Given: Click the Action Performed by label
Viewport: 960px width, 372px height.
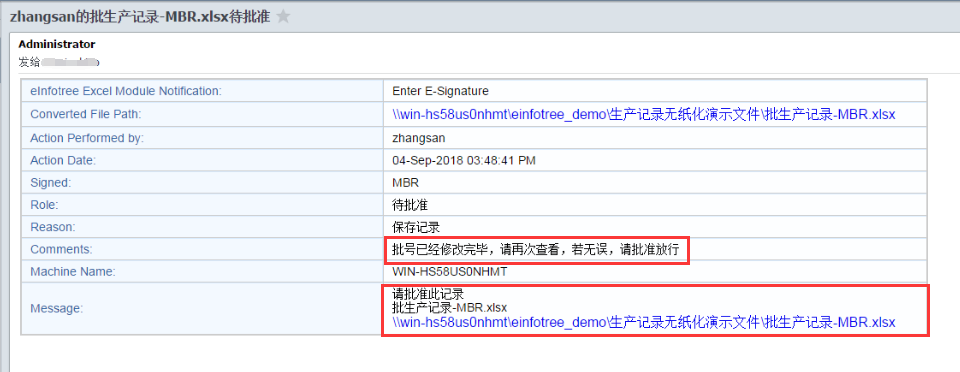Looking at the screenshot, I should (86, 138).
